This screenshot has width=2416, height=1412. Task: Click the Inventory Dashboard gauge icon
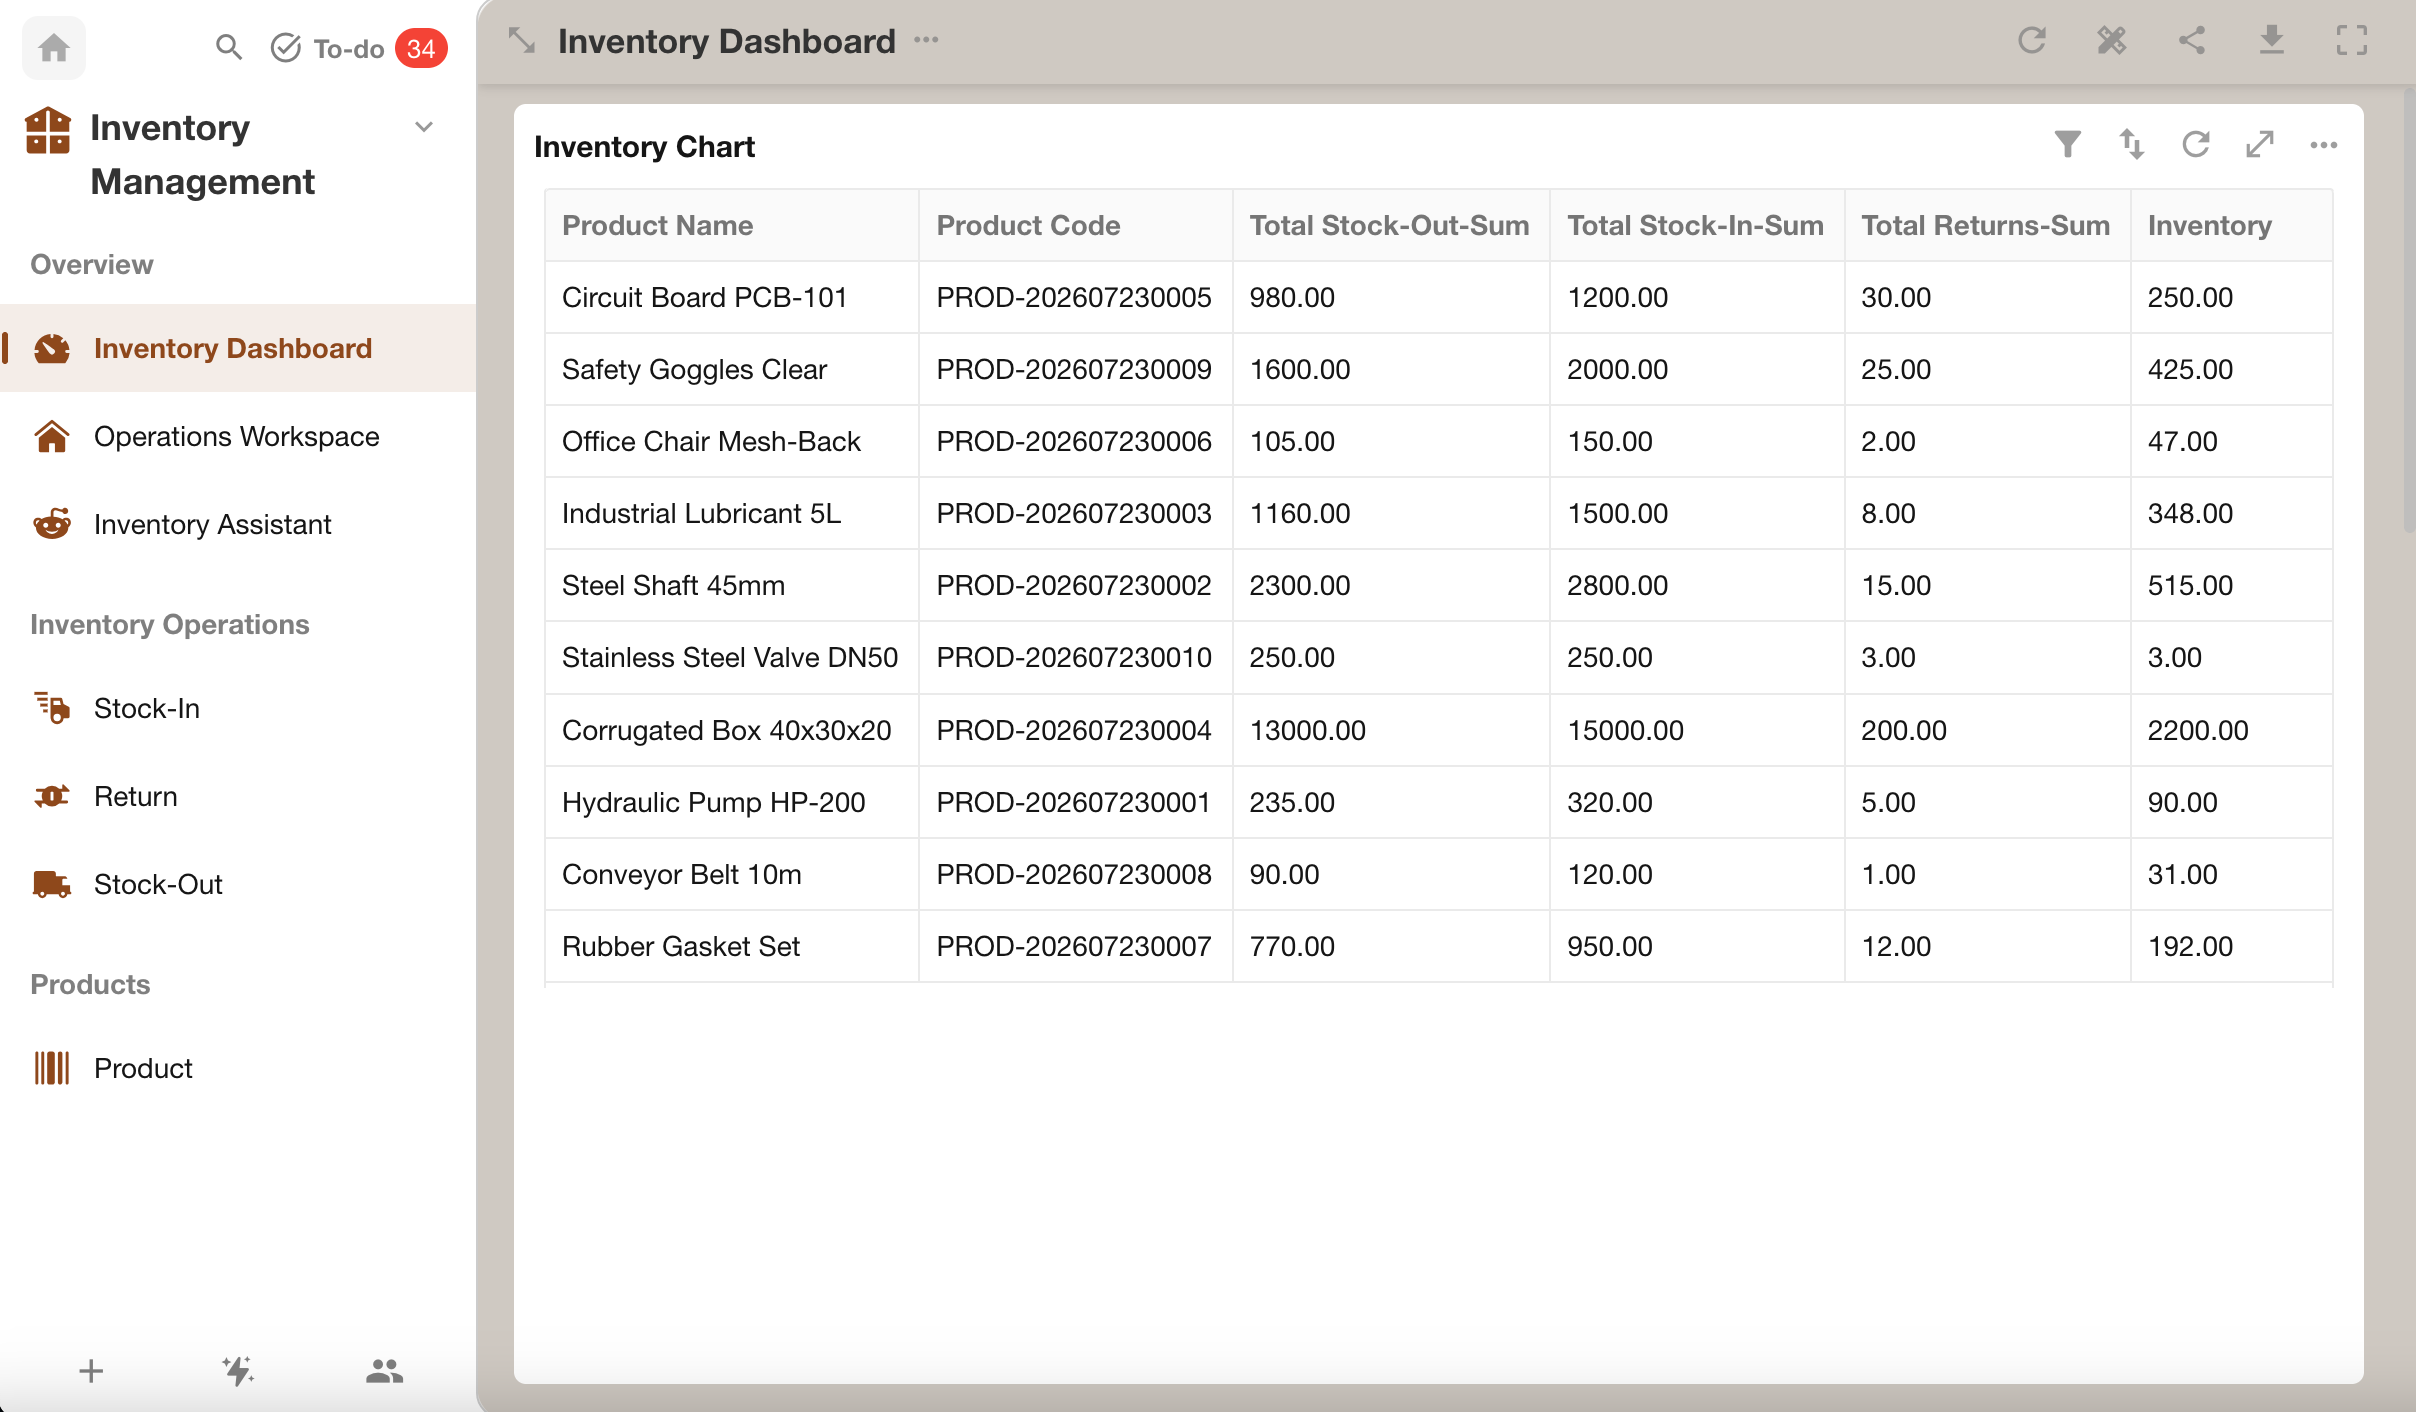pos(52,348)
